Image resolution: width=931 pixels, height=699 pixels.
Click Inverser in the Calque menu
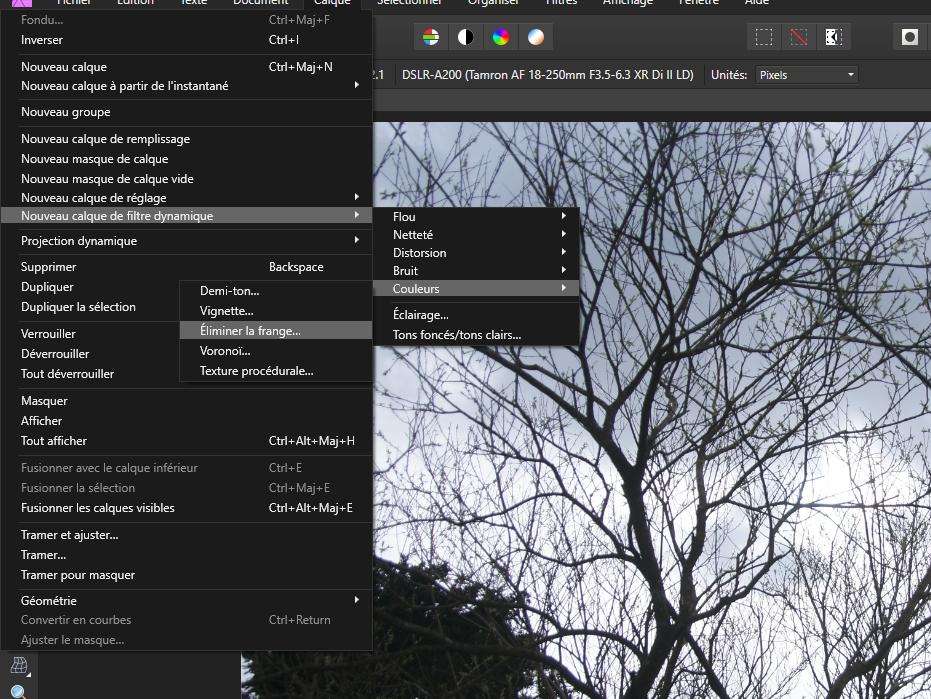pos(187,40)
